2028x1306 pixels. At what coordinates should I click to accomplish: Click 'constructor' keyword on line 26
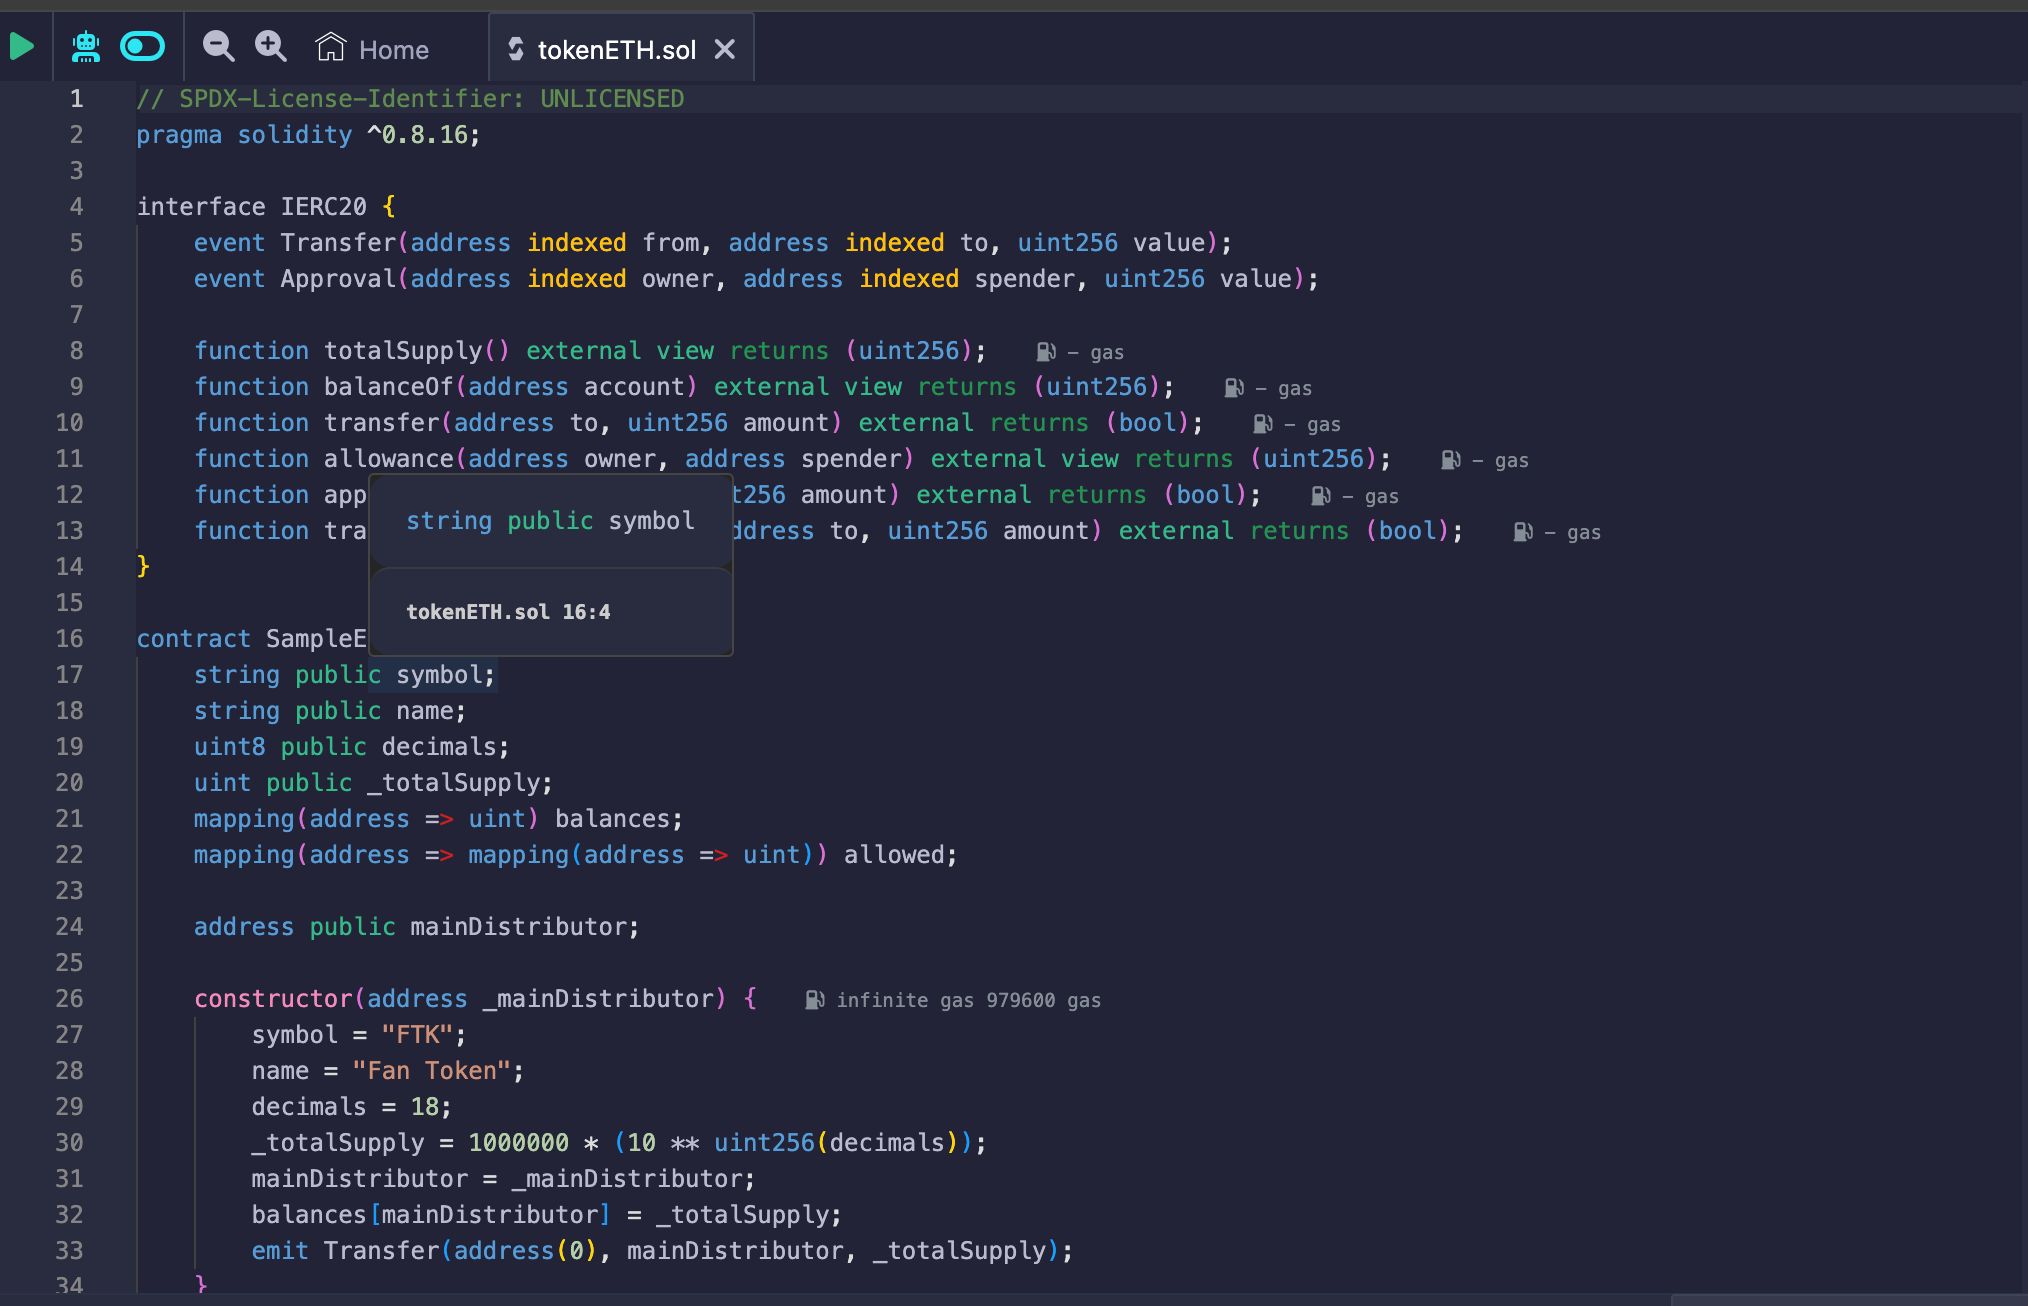(x=273, y=999)
